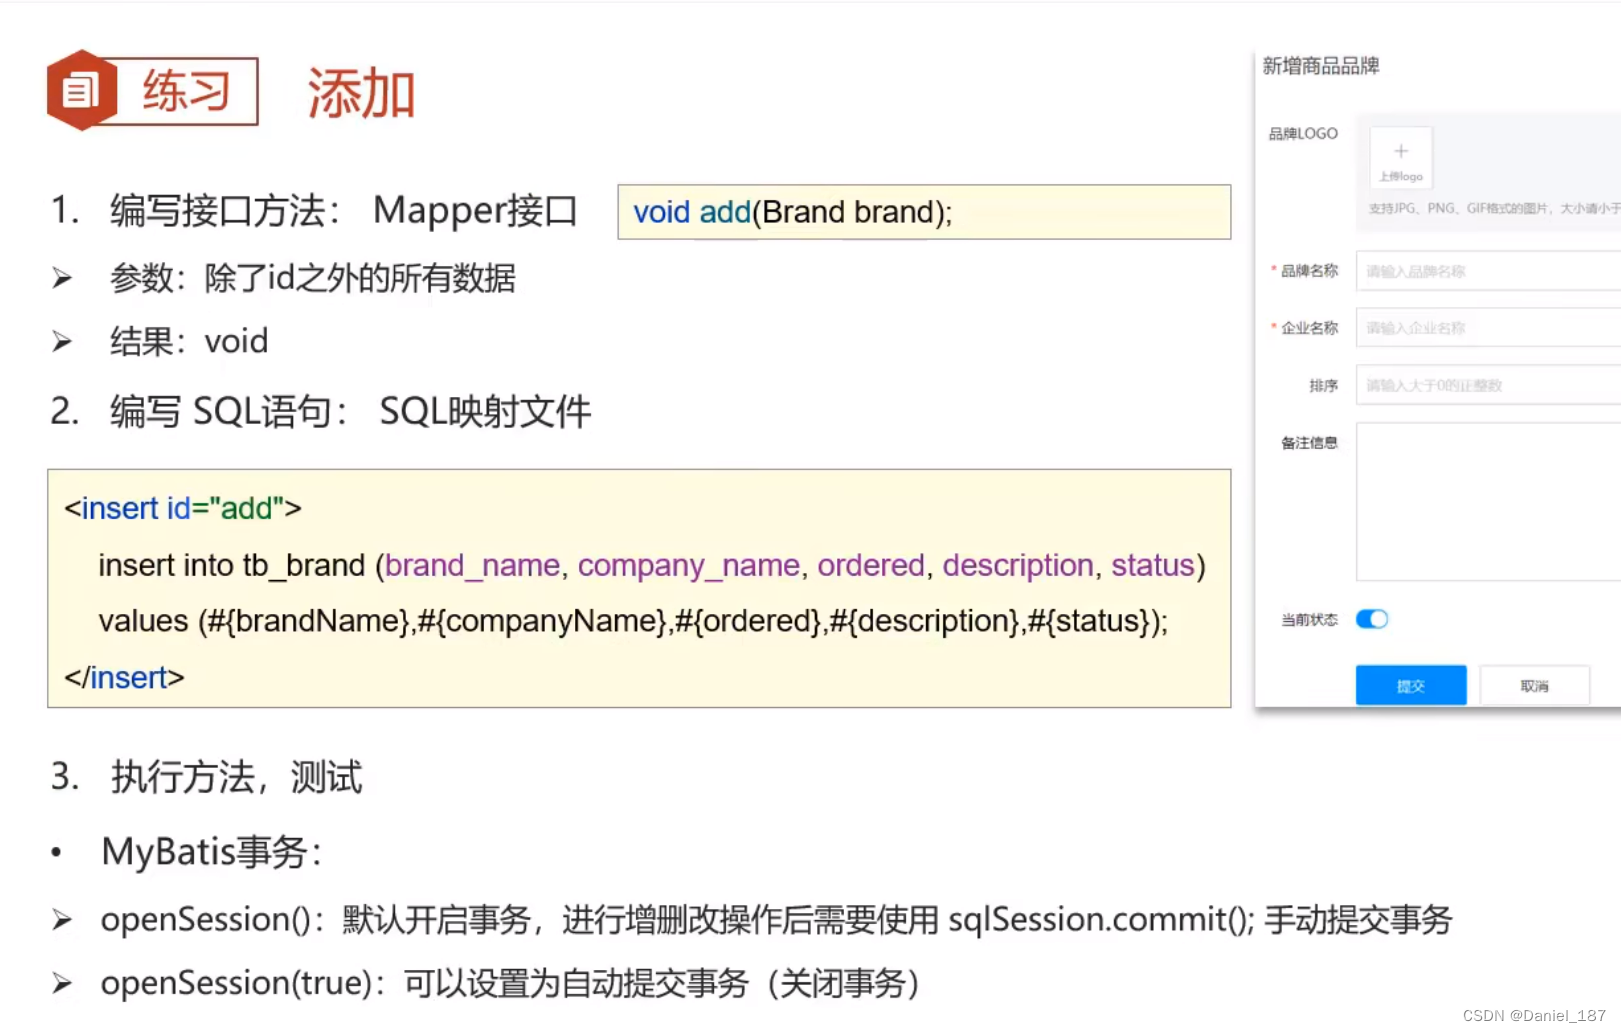Click the 添加 title text
Screen dimensions: 1621x1032
361,94
